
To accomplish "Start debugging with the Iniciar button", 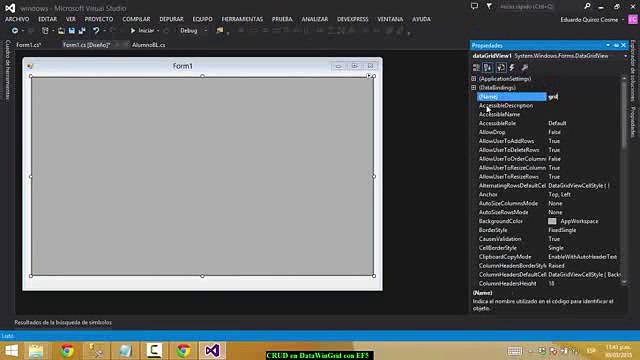I will [x=142, y=31].
